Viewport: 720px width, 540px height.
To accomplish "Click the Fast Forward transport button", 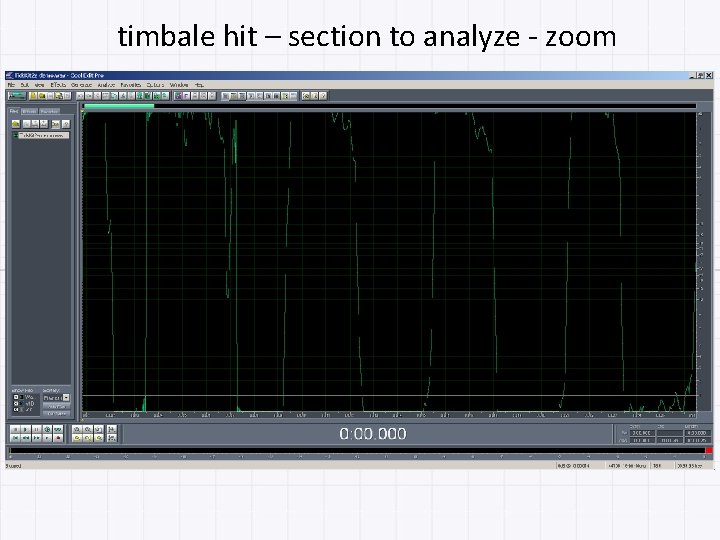I will click(x=37, y=438).
